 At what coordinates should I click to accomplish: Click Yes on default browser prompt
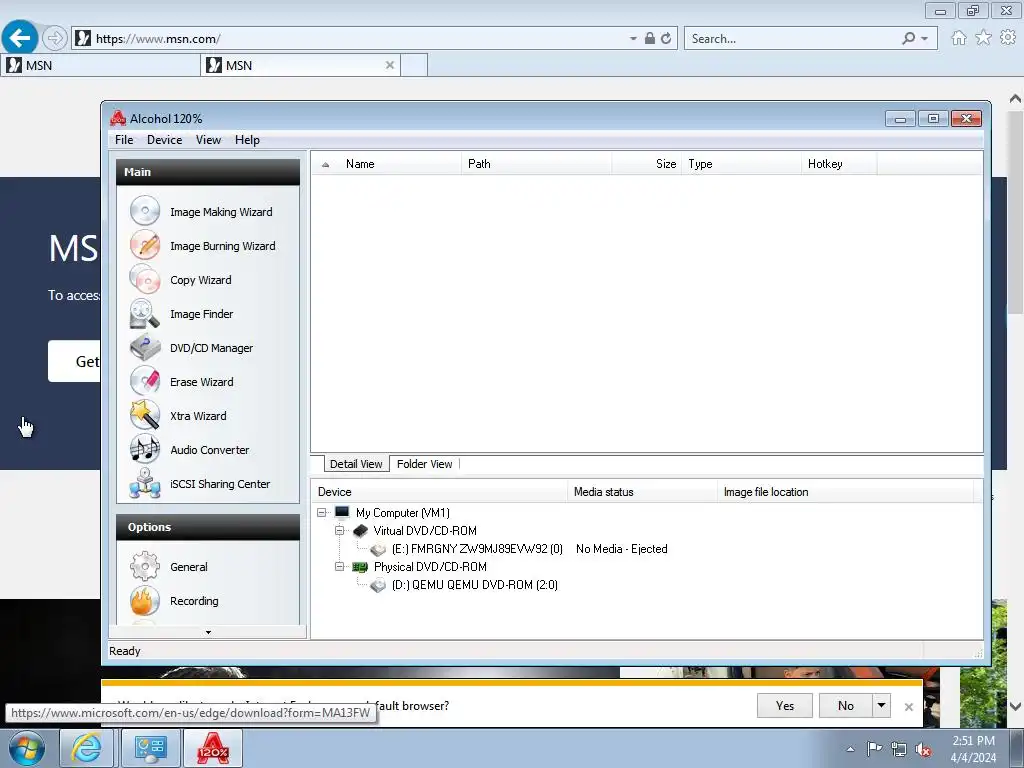[x=784, y=705]
